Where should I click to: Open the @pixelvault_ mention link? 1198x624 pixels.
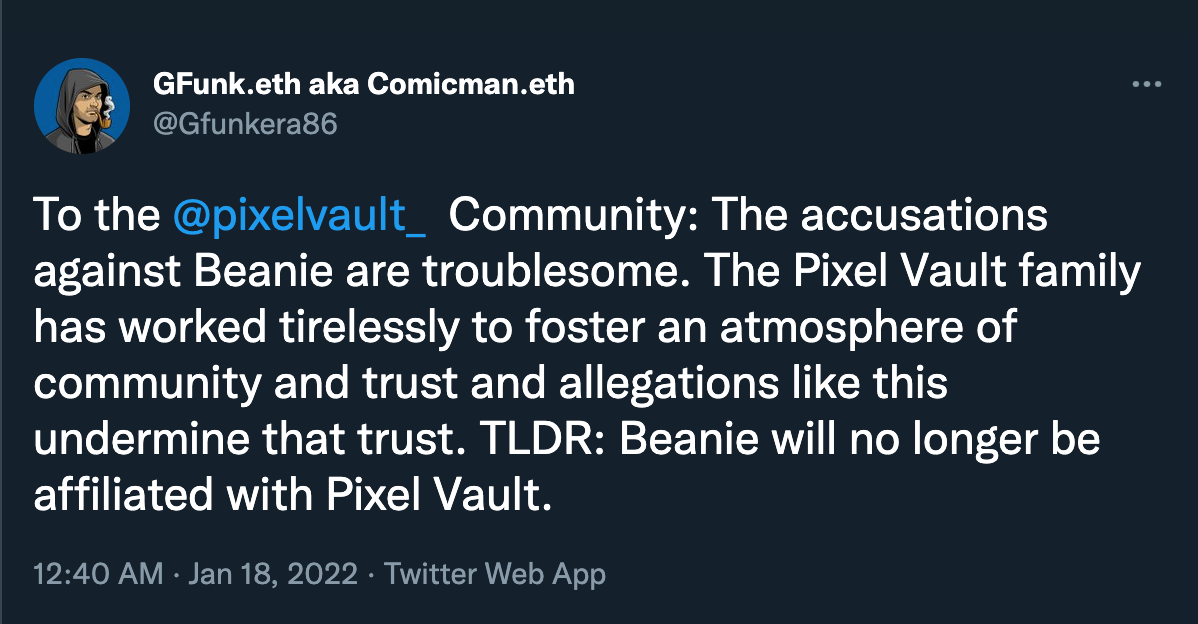pyautogui.click(x=299, y=217)
